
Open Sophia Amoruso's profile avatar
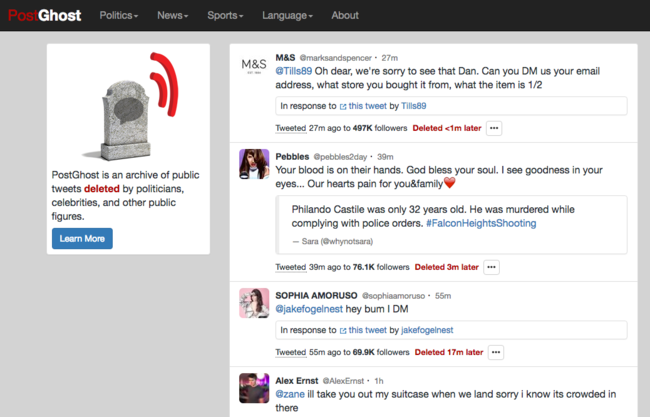[x=254, y=303]
